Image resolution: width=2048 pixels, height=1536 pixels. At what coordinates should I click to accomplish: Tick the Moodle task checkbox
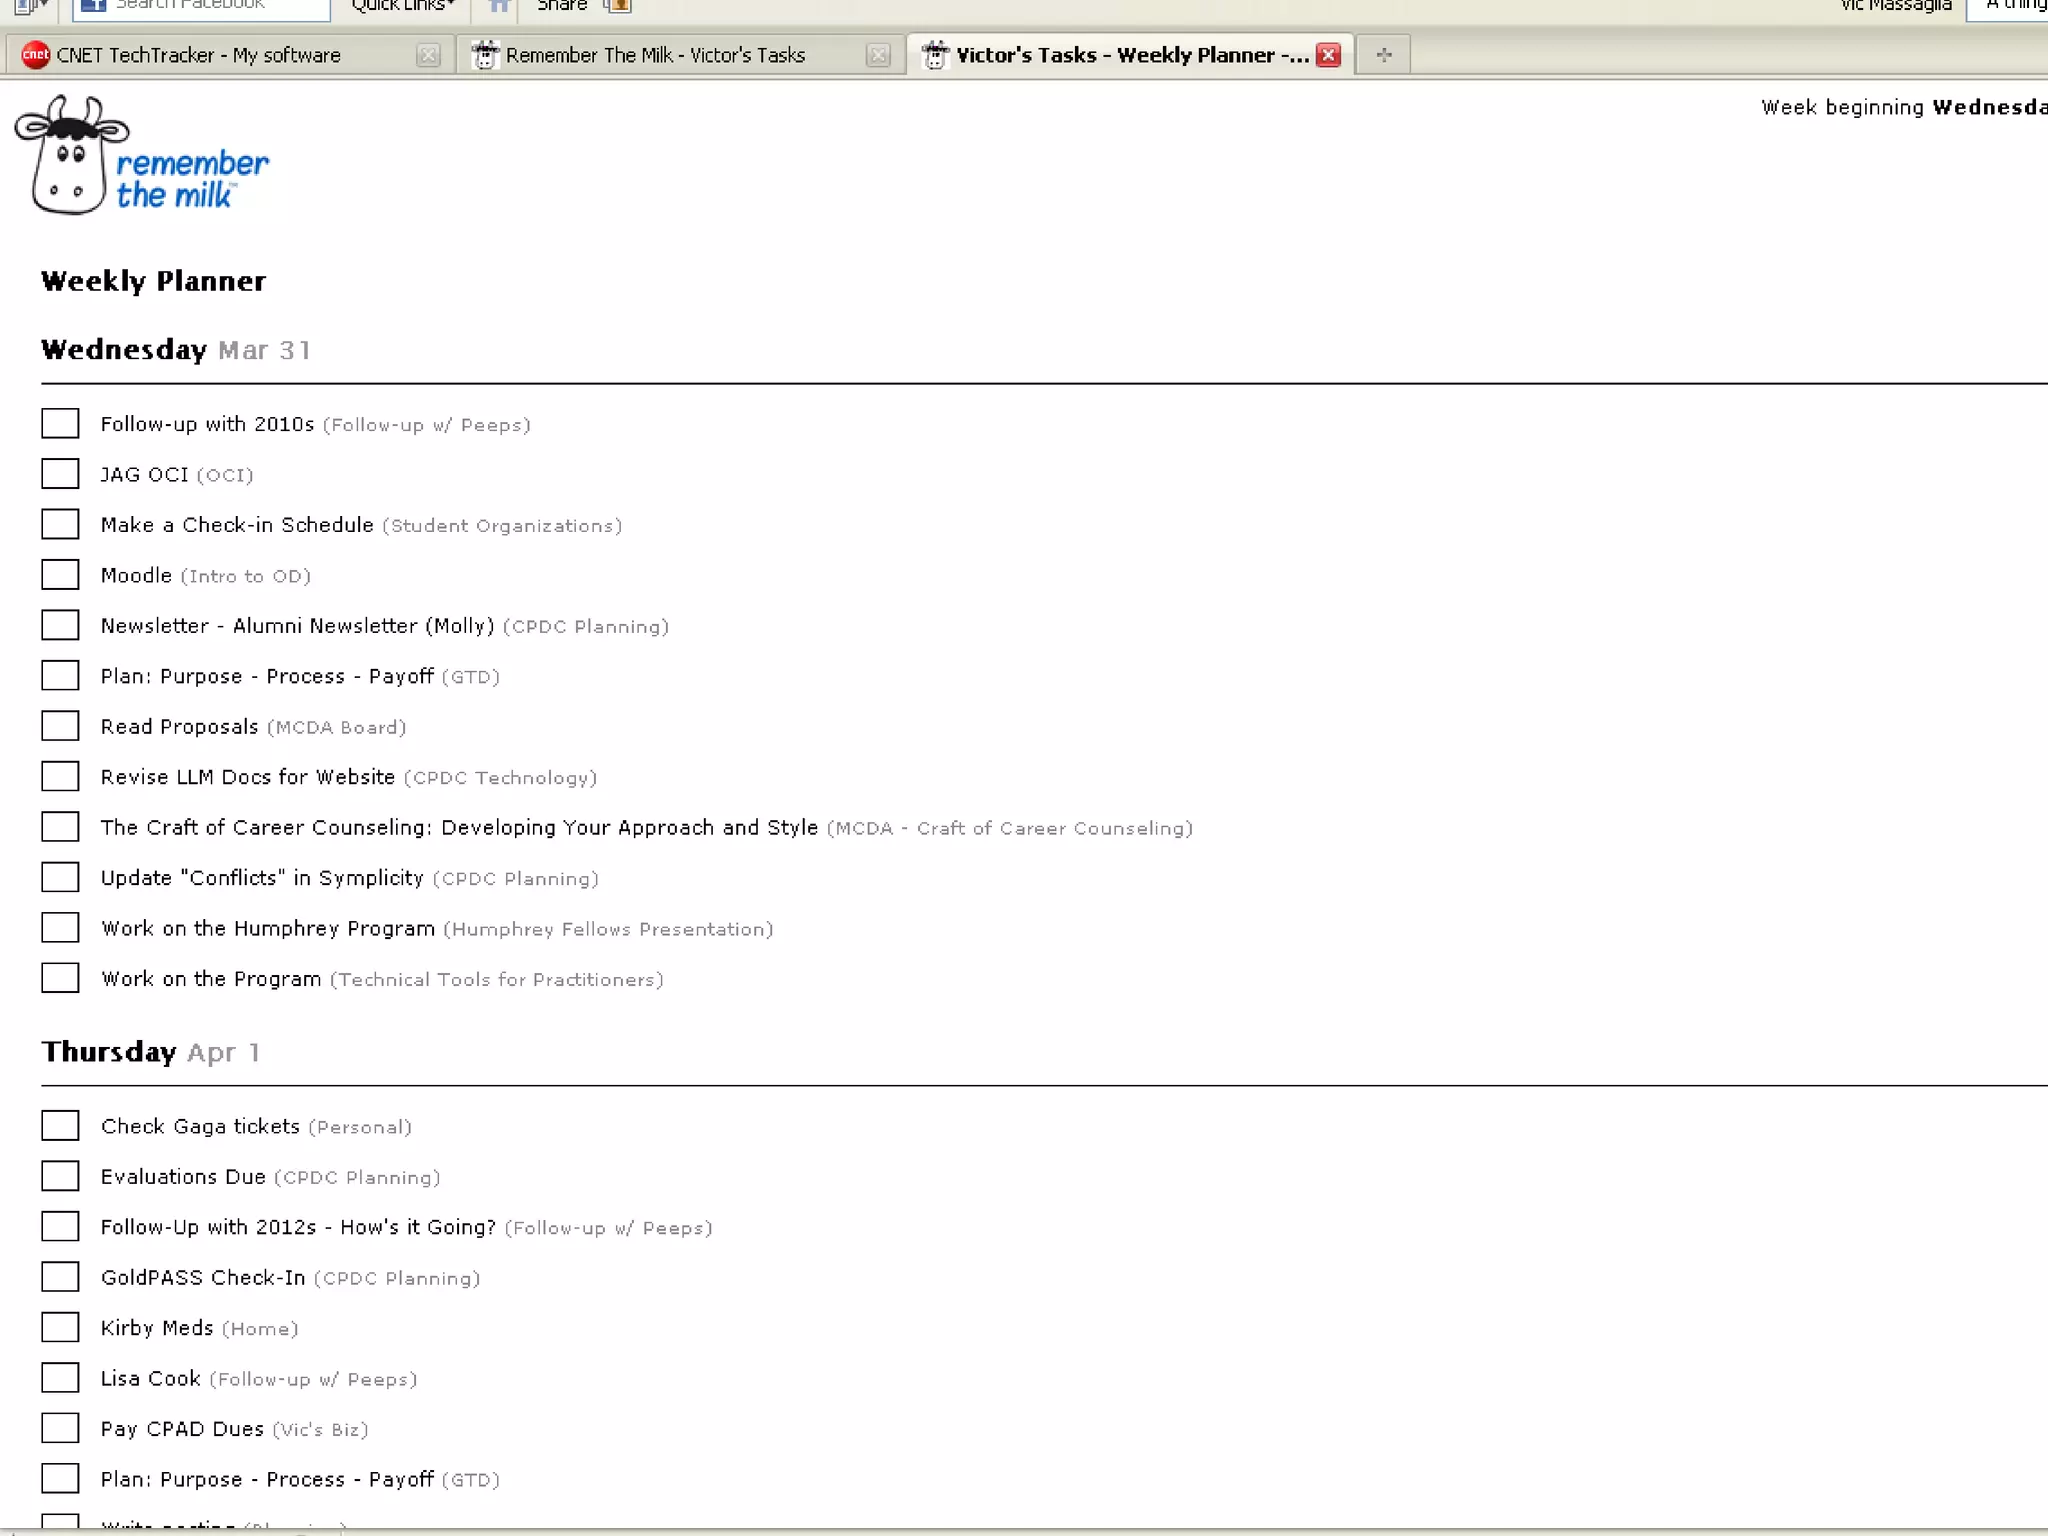coord(60,575)
